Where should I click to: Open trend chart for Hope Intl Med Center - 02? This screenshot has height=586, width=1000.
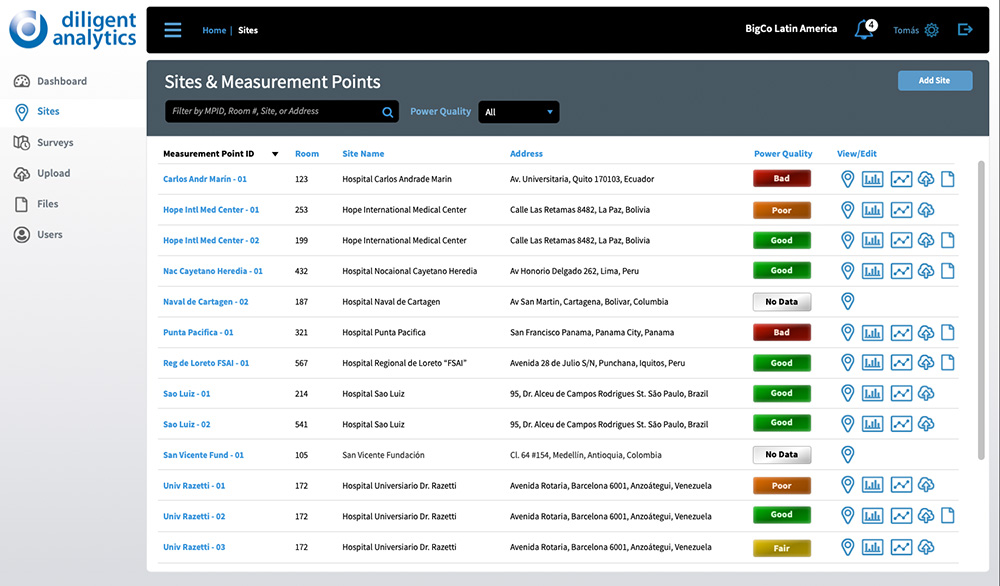pos(901,240)
